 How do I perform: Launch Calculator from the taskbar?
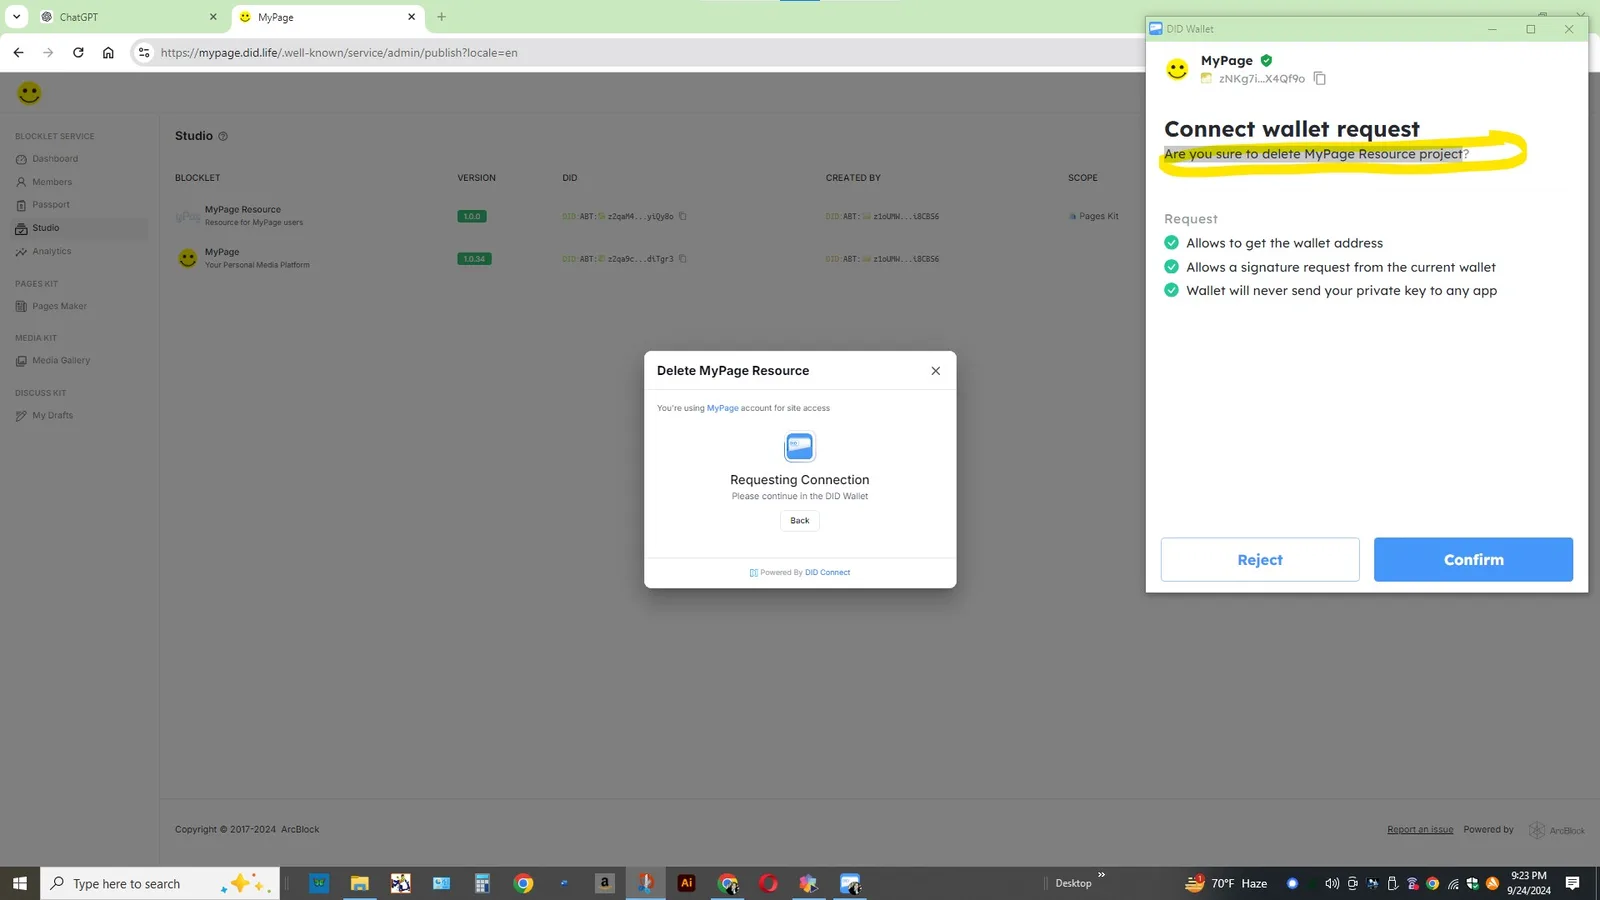click(482, 883)
